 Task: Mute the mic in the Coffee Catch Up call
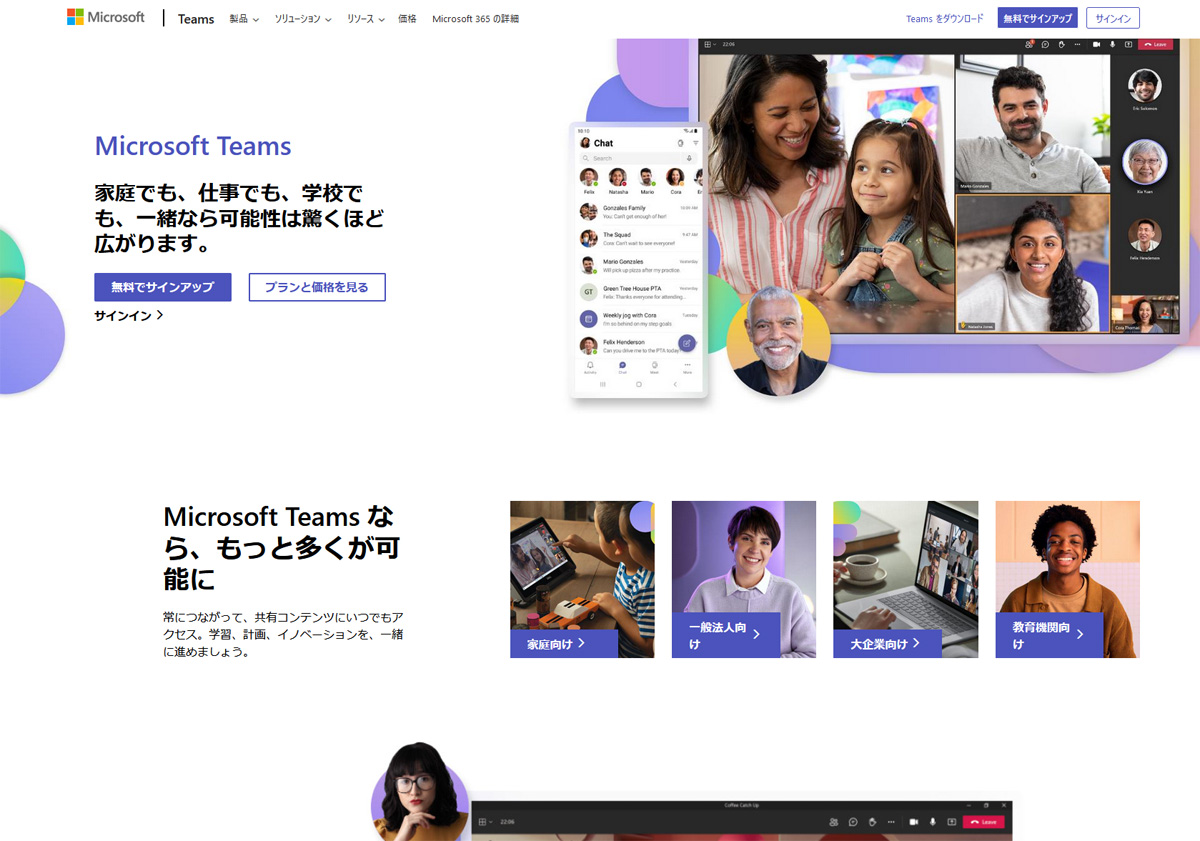coord(932,822)
